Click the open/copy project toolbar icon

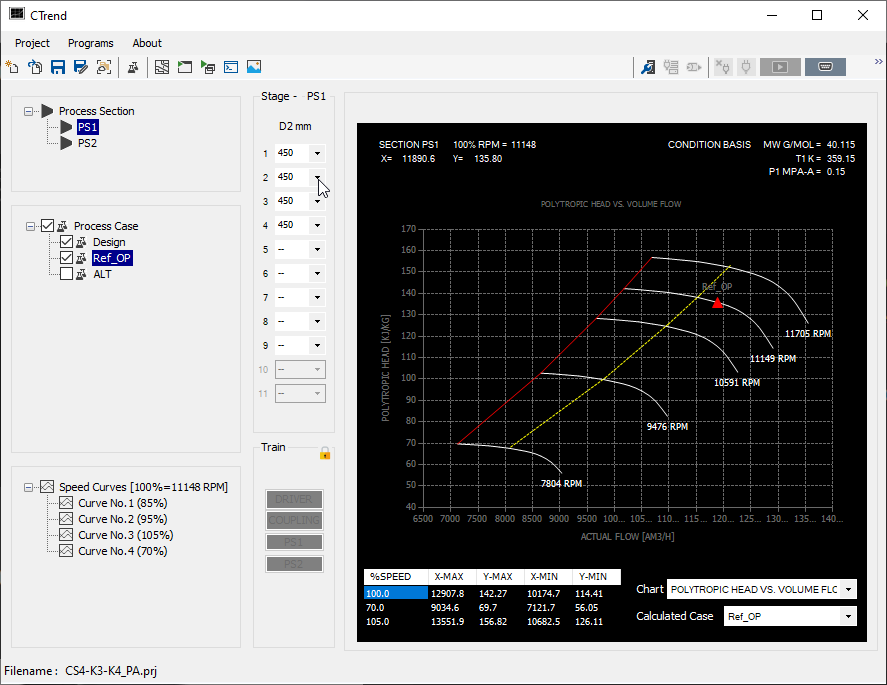click(x=35, y=67)
